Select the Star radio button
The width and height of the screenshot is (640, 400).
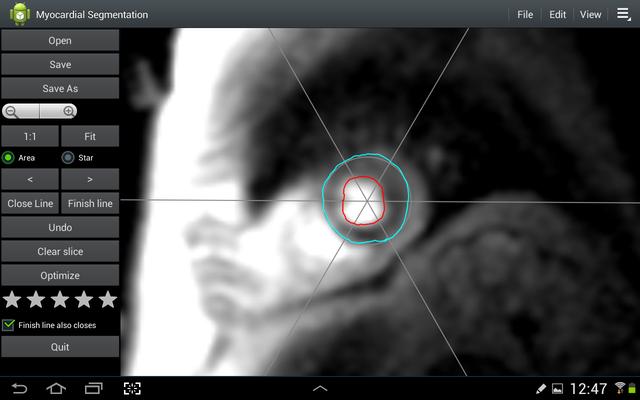pos(68,157)
